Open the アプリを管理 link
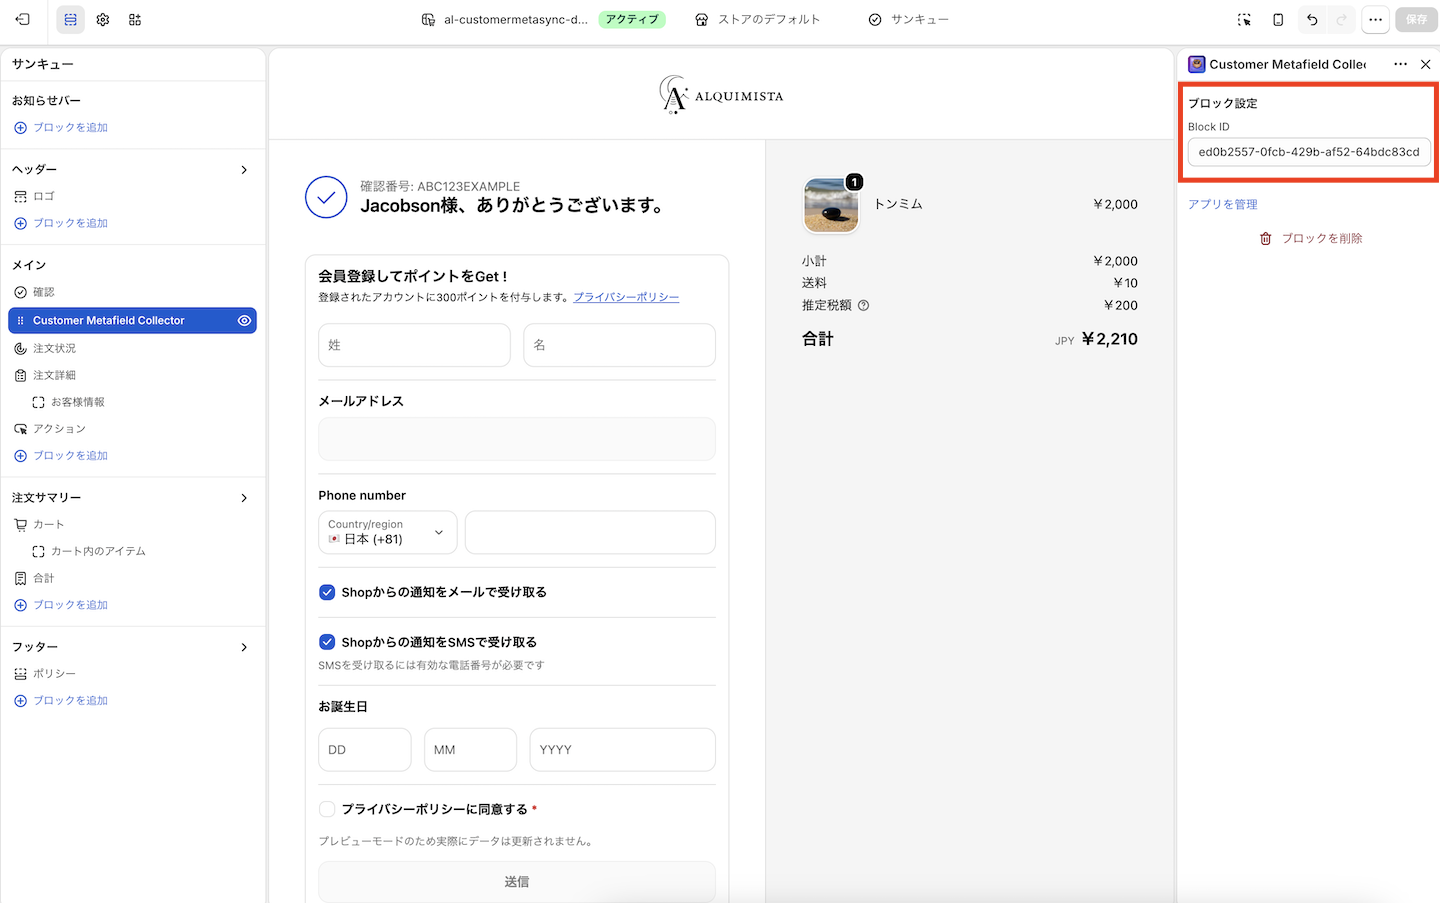 tap(1223, 204)
